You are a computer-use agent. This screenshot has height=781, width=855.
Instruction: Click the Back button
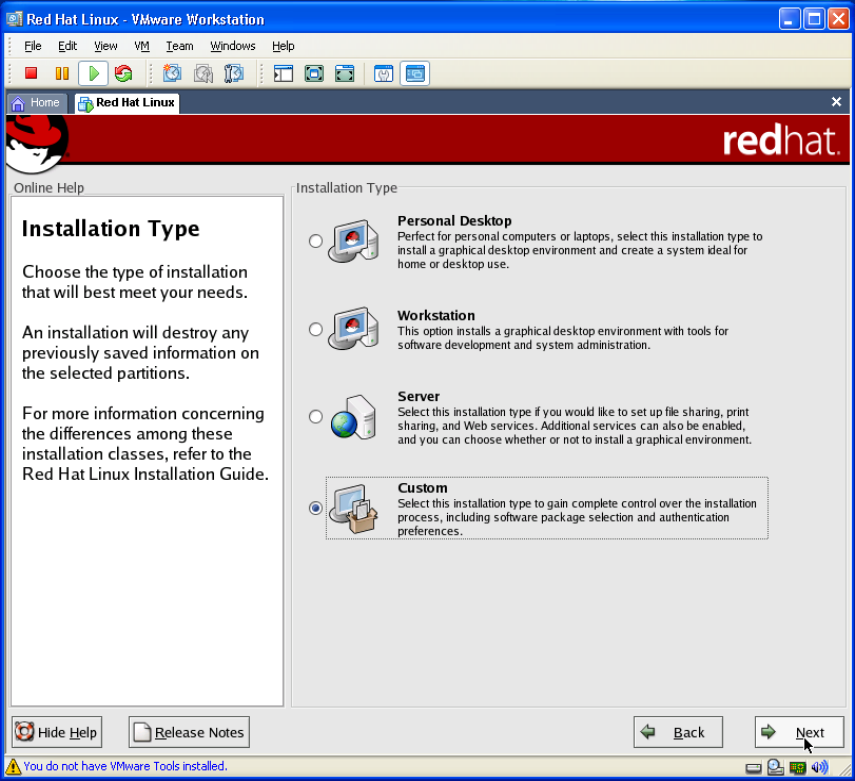point(677,732)
